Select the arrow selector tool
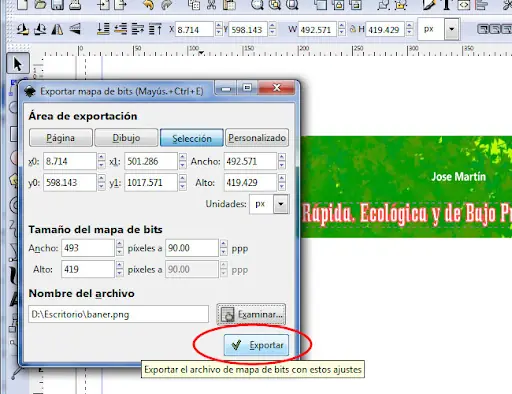Image resolution: width=512 pixels, height=394 pixels. pos(18,63)
